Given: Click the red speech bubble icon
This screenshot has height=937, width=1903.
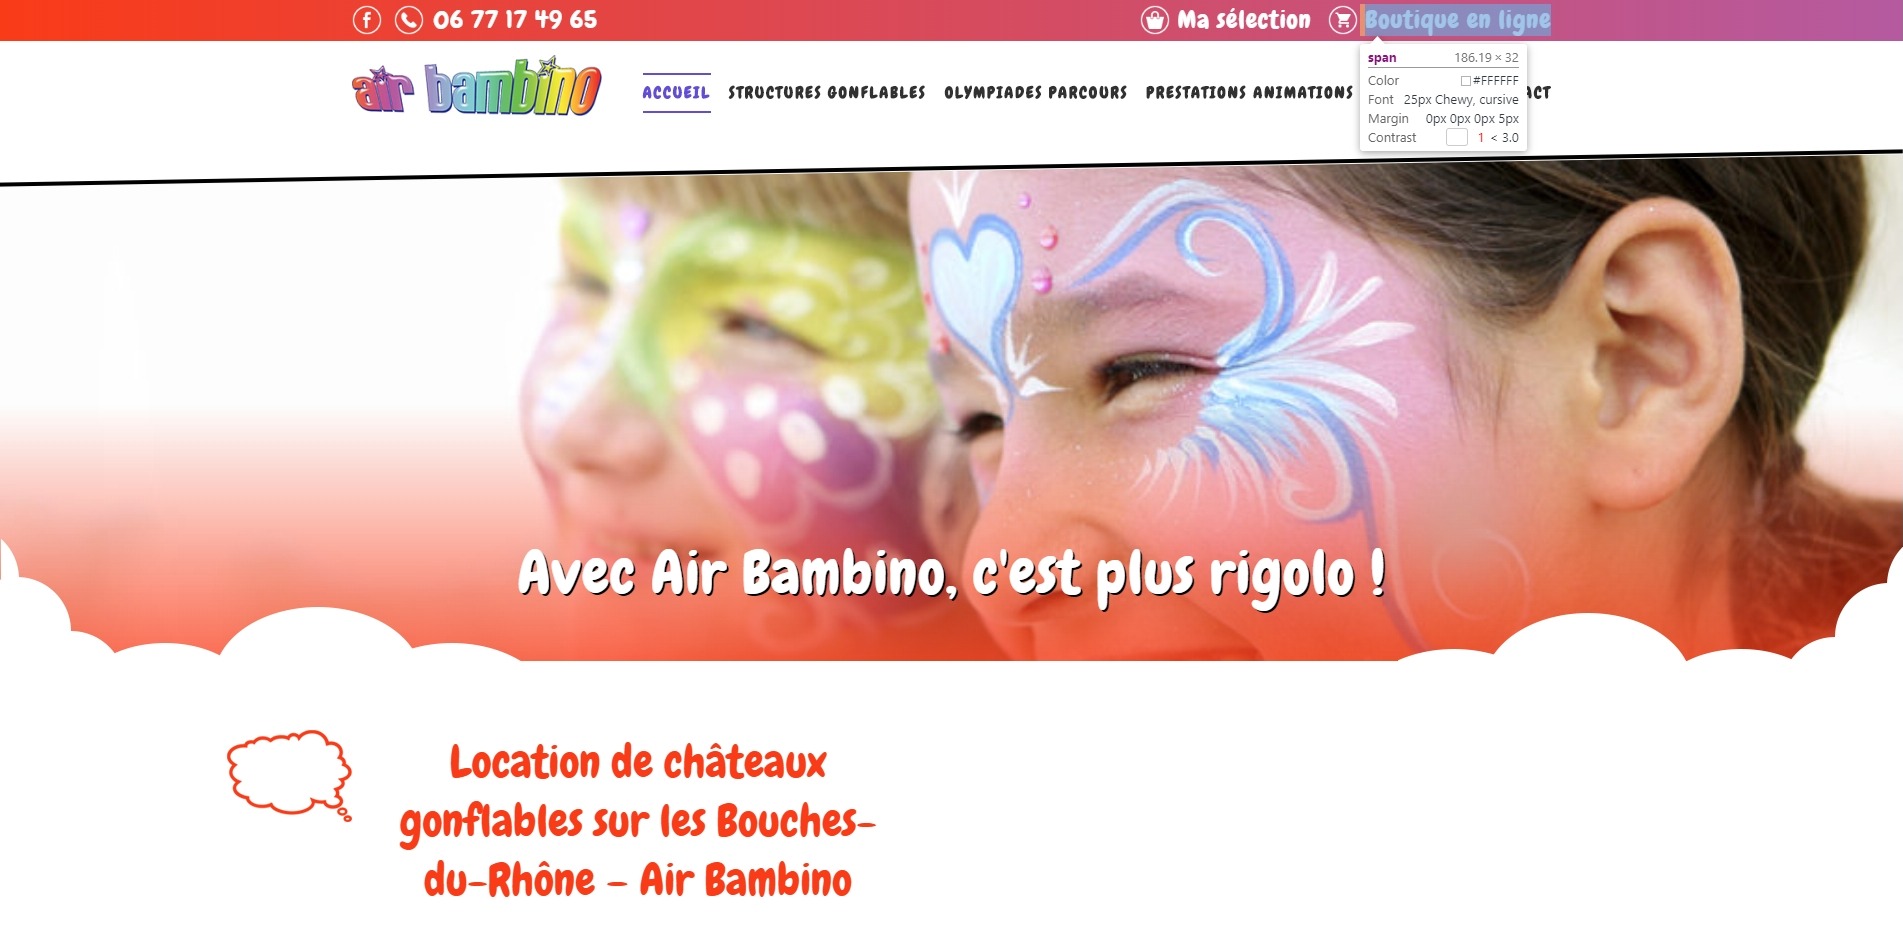Looking at the screenshot, I should [290, 775].
